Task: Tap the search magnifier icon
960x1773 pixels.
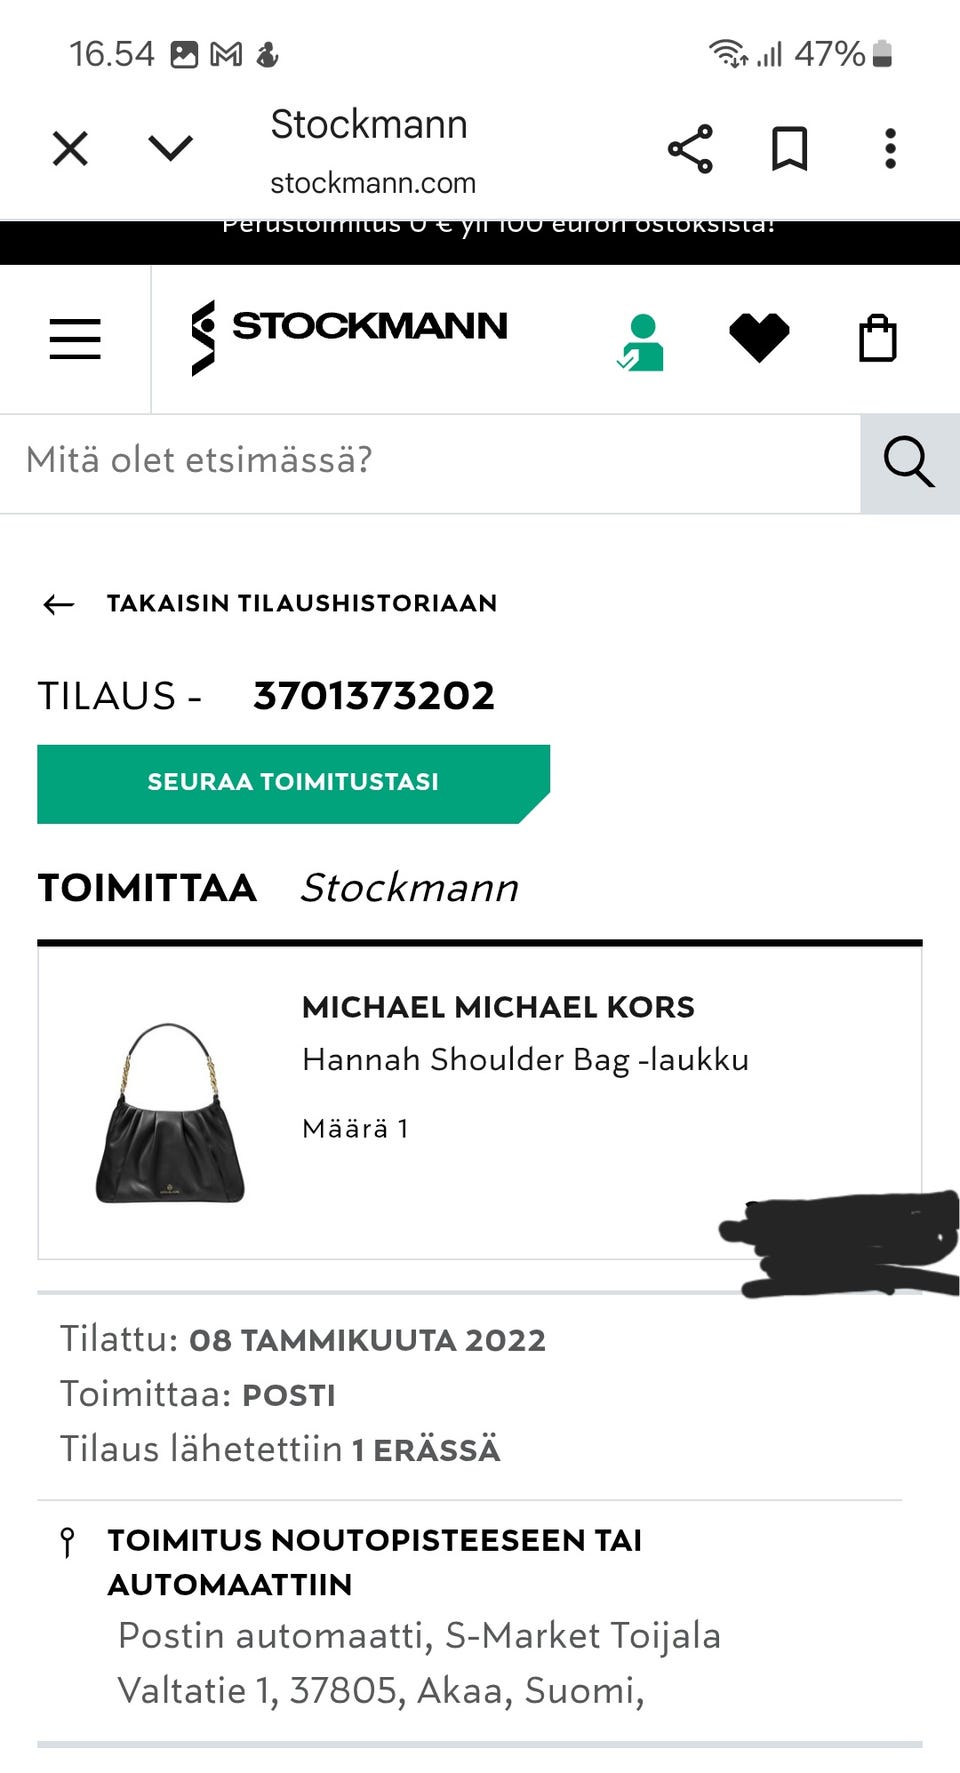Action: [908, 461]
